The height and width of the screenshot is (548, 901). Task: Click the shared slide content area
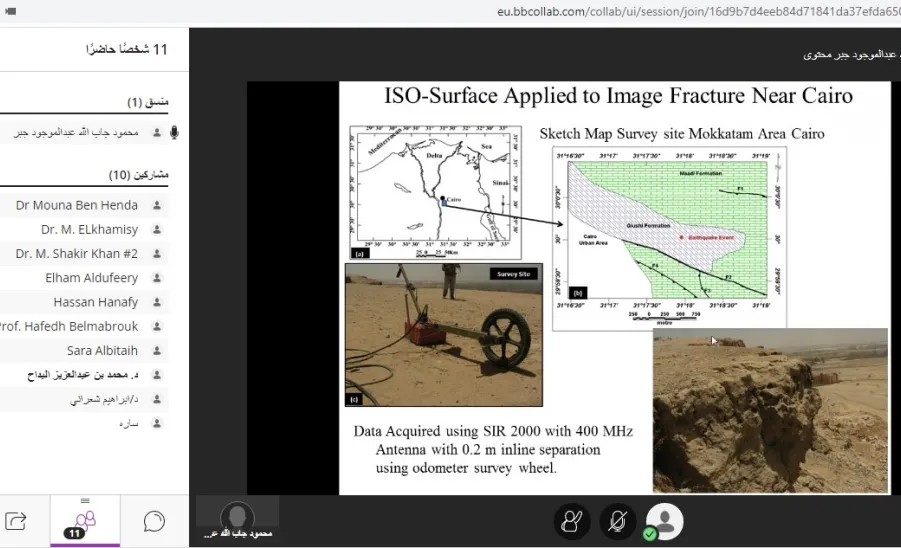click(614, 288)
